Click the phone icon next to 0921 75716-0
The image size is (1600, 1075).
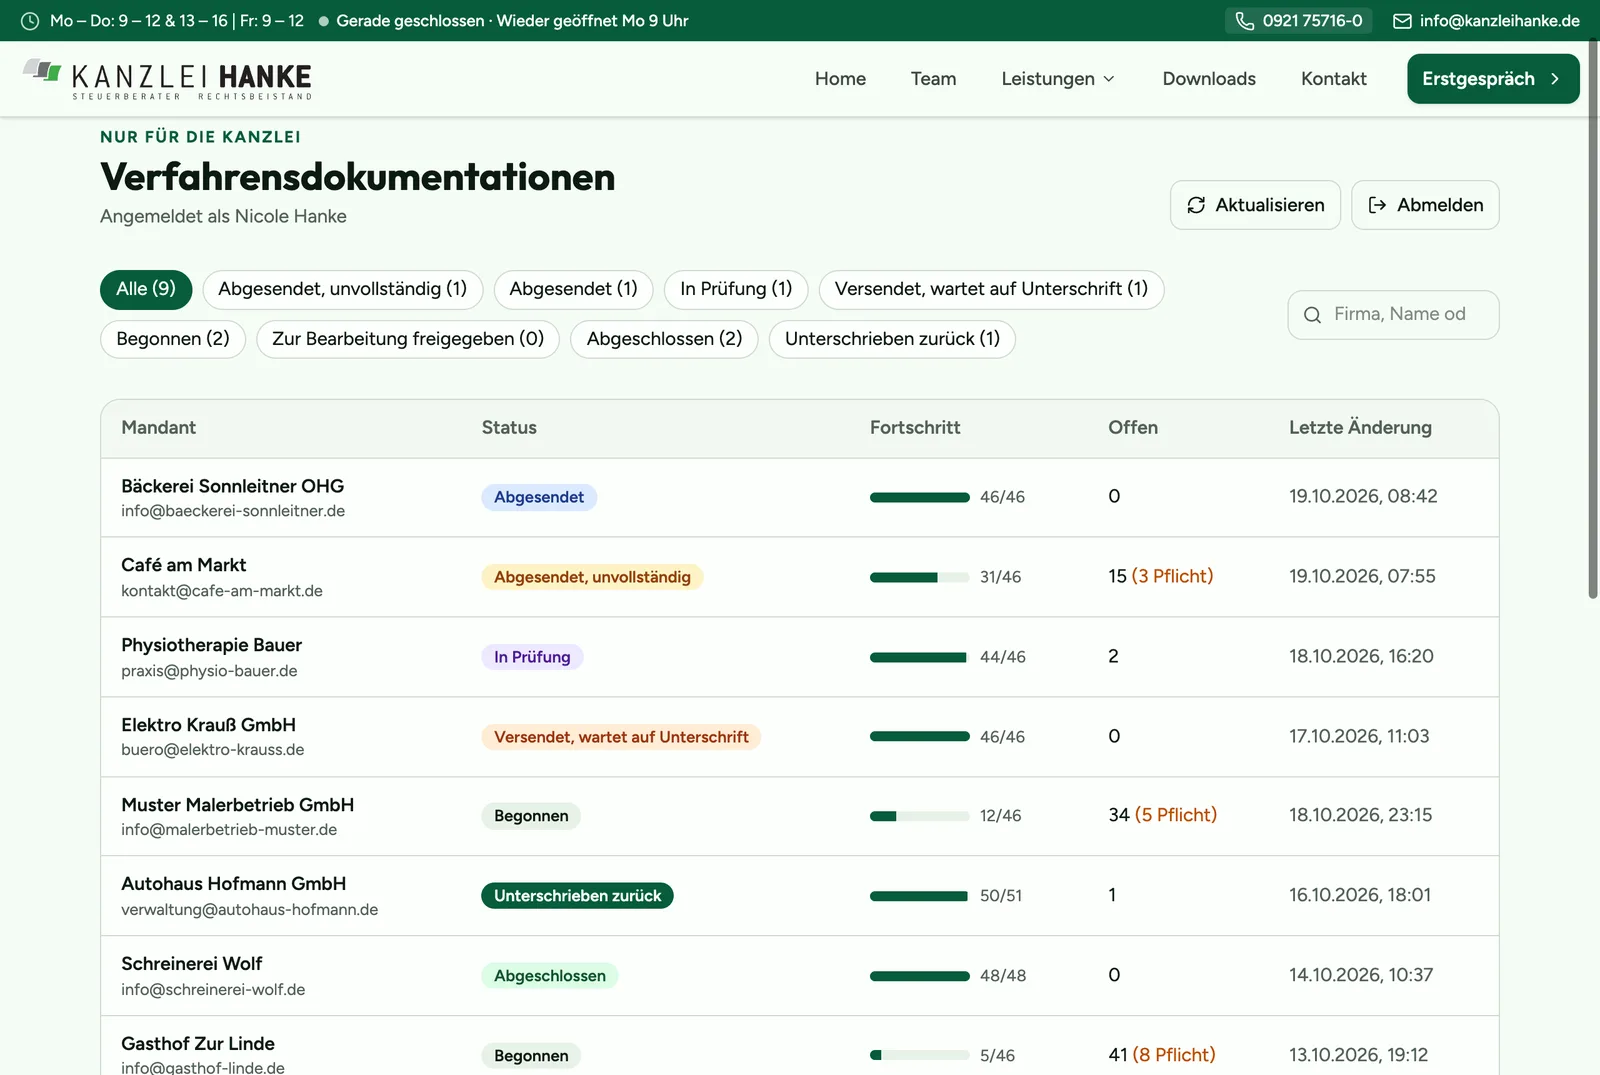(x=1245, y=21)
